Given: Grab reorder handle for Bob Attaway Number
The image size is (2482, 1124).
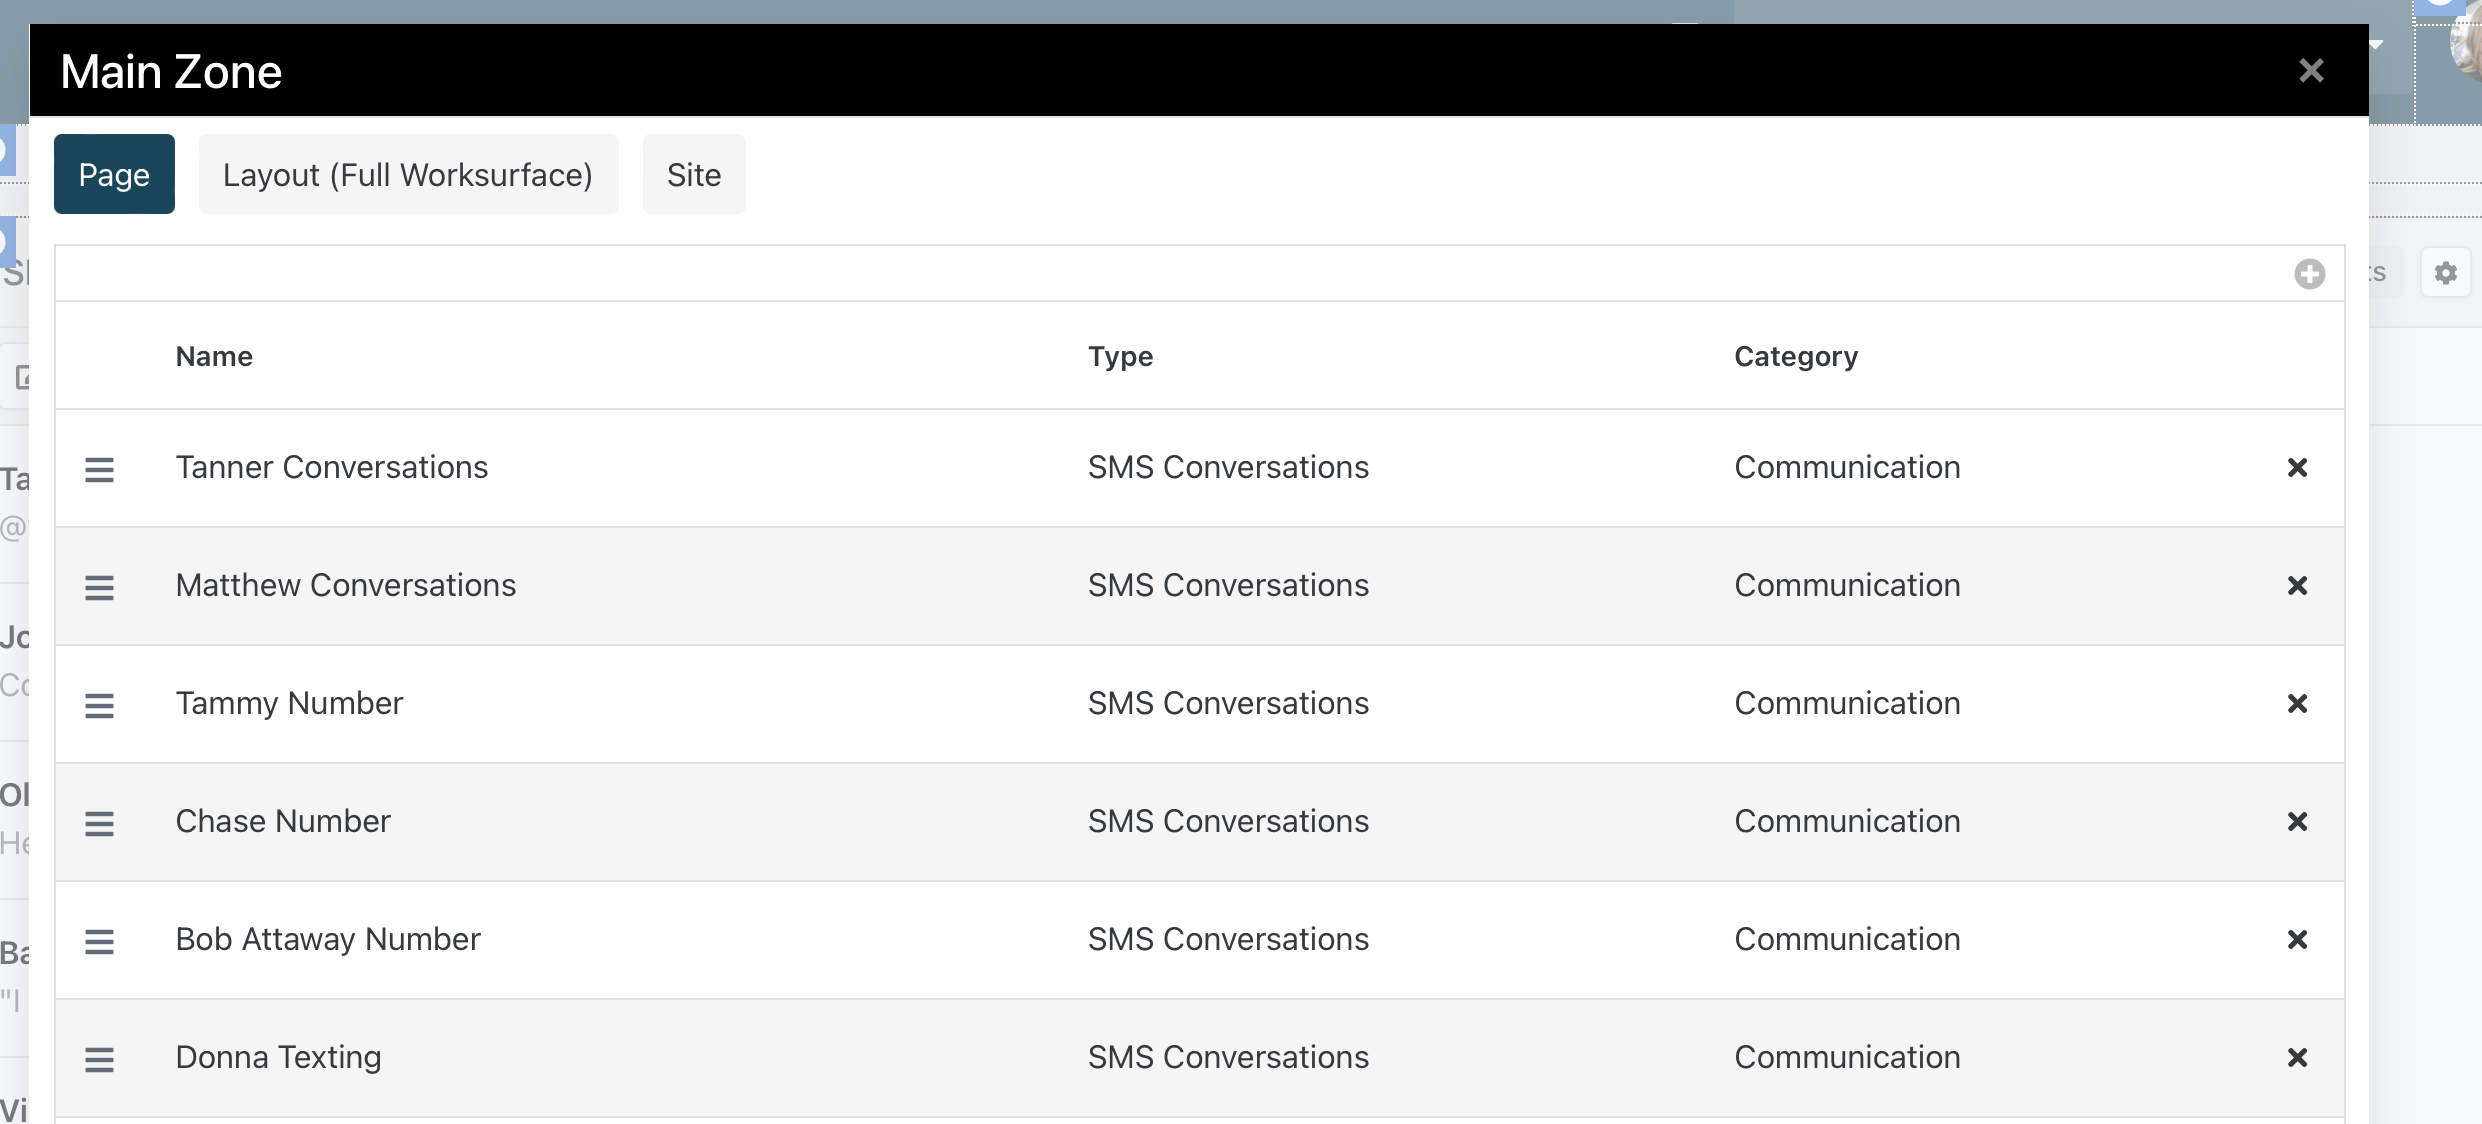Looking at the screenshot, I should pyautogui.click(x=99, y=941).
